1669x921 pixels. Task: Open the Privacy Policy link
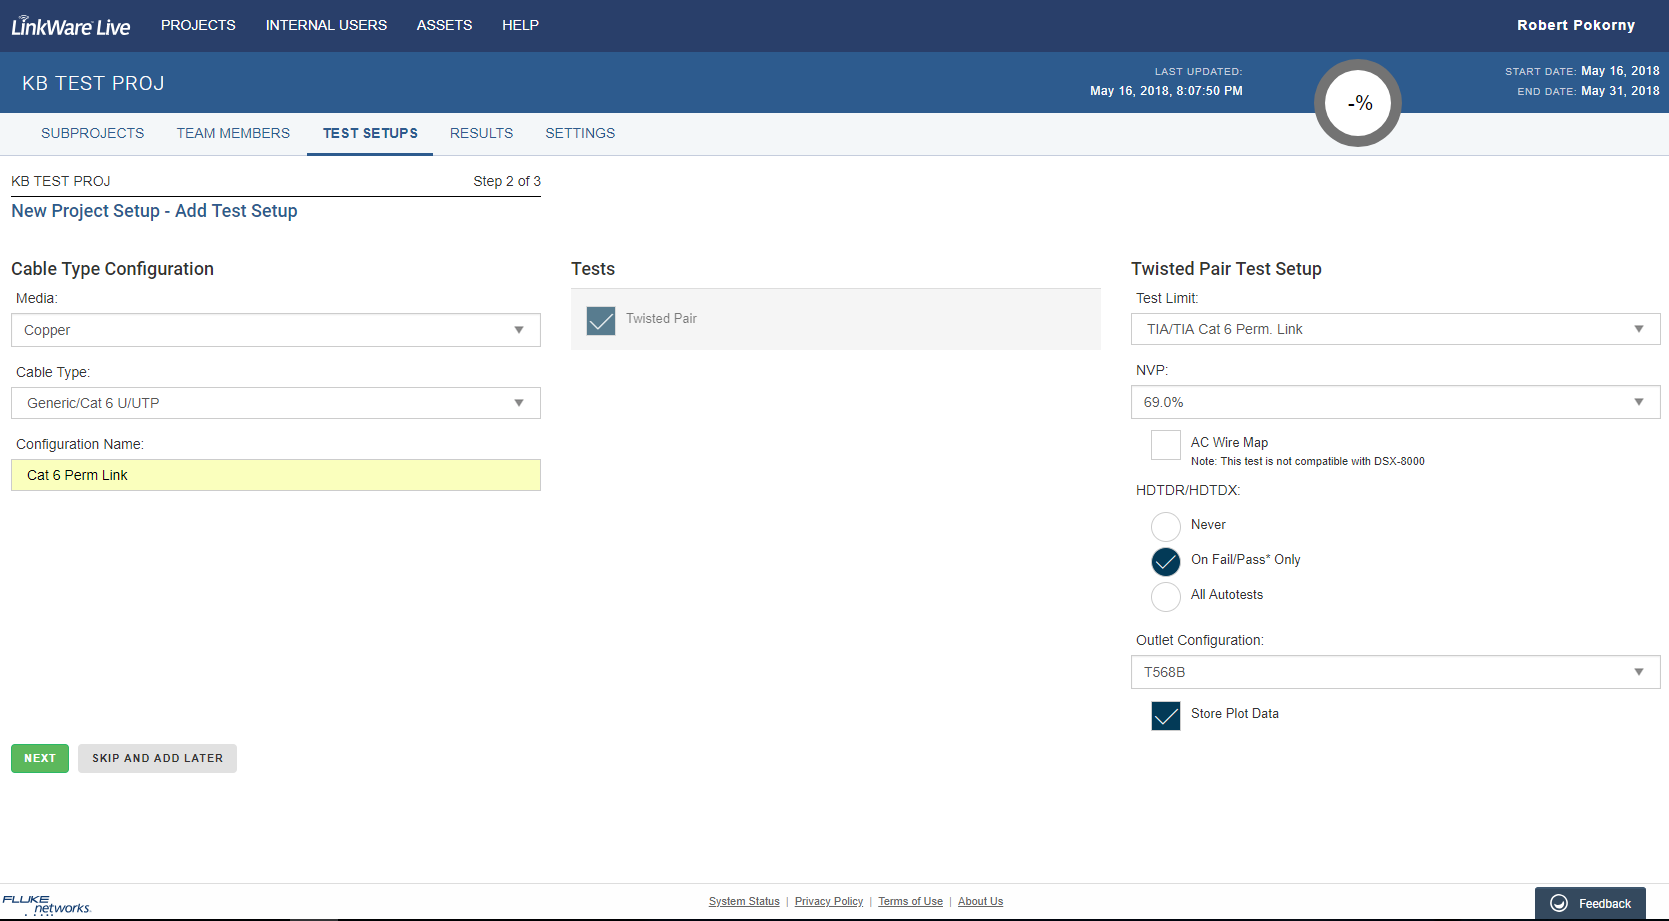pyautogui.click(x=829, y=901)
